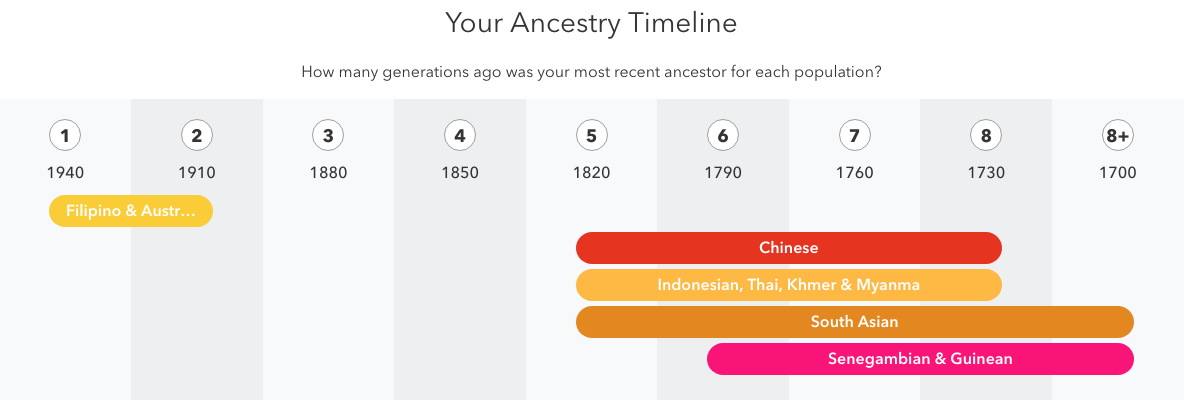Click the generation 7 circle marker
Viewport: 1195px width, 413px height.
854,136
